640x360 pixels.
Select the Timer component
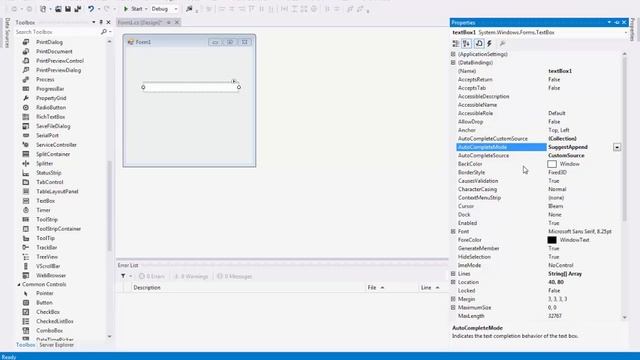(43, 210)
